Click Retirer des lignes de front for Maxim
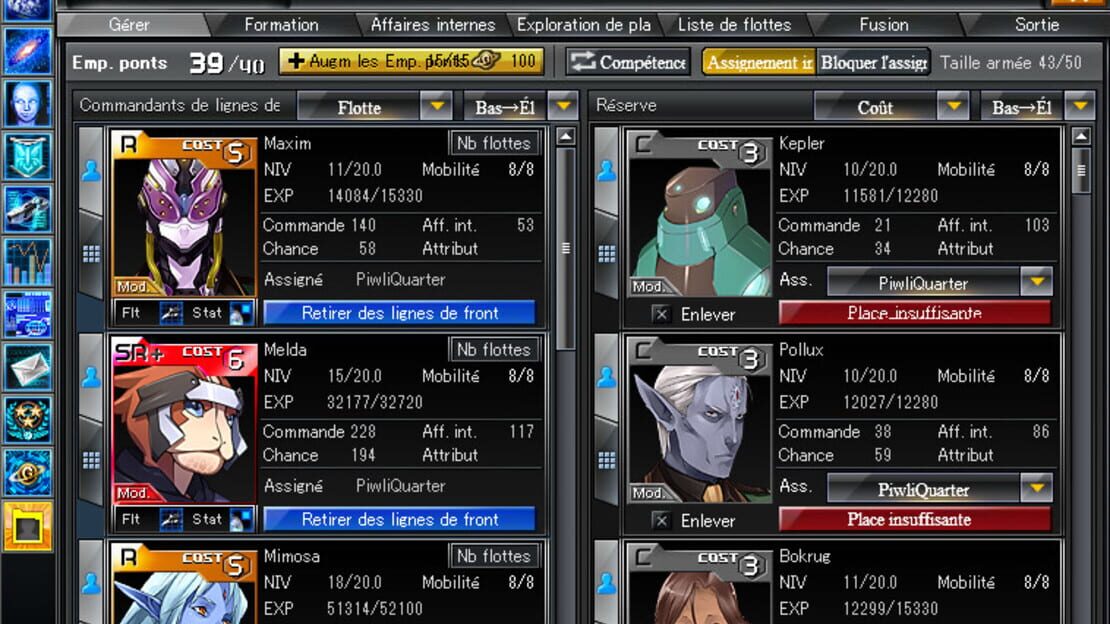This screenshot has width=1110, height=624. pos(400,313)
